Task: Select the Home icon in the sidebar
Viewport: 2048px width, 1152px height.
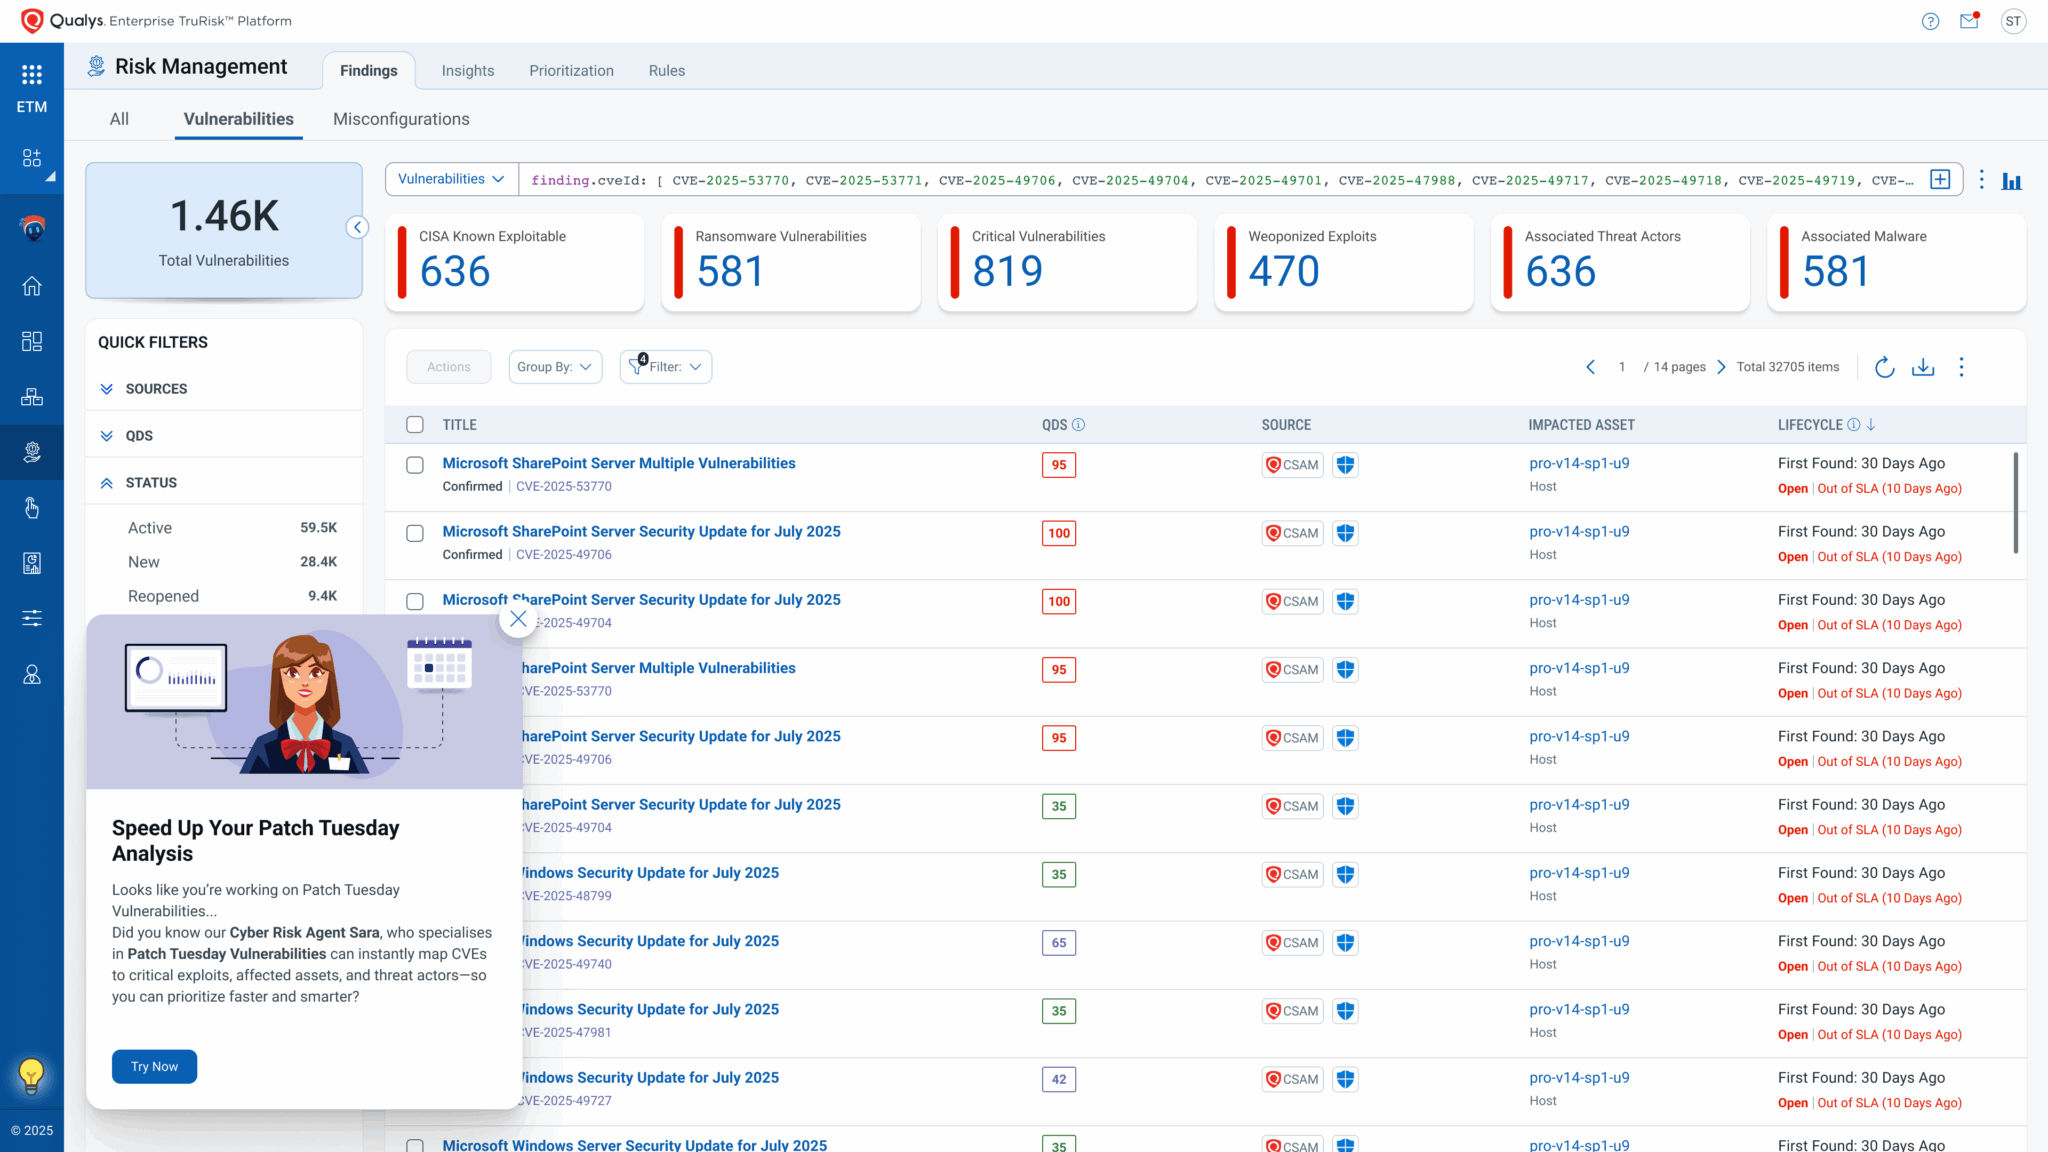Action: 32,286
